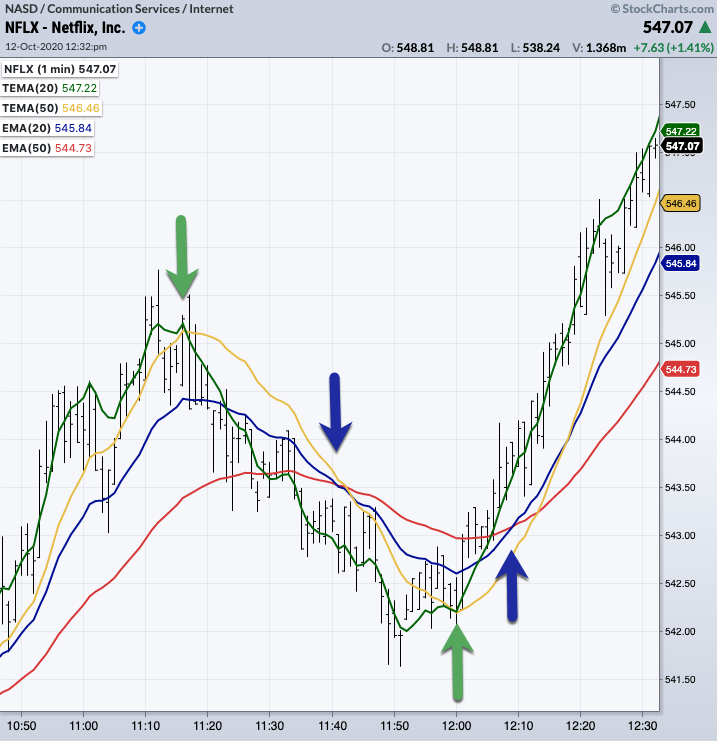The height and width of the screenshot is (741, 717).
Task: Click the NFLX - Netflix, Inc. title
Action: (x=65, y=27)
